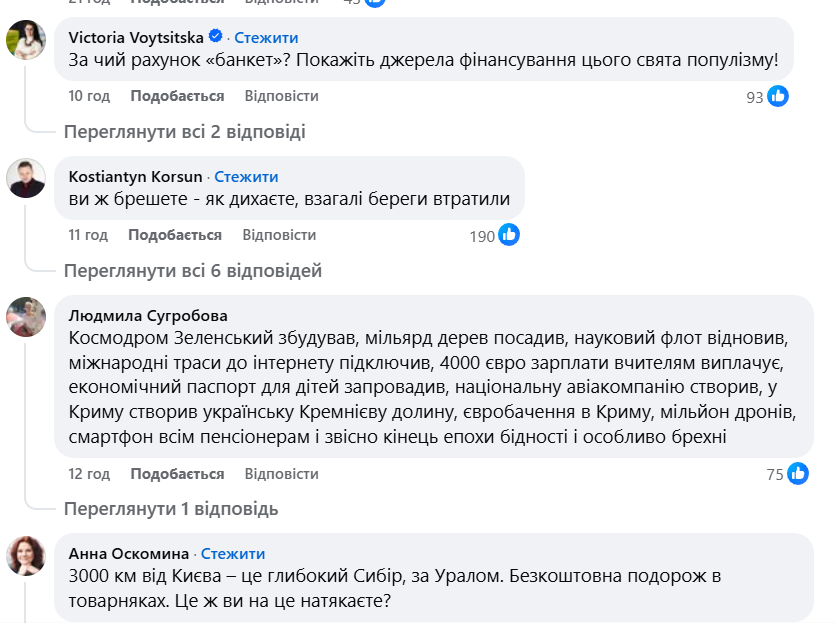836x623 pixels.
Task: Follow Victoria Voytsitska via Стежити
Action: [x=266, y=38]
